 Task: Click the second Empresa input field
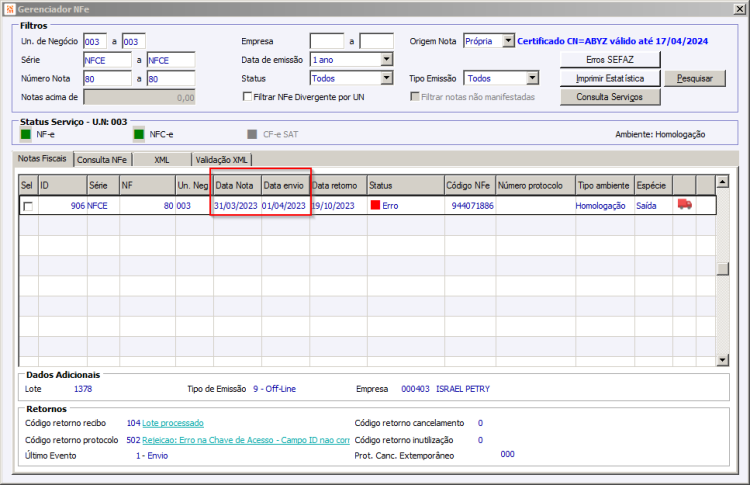click(x=376, y=41)
